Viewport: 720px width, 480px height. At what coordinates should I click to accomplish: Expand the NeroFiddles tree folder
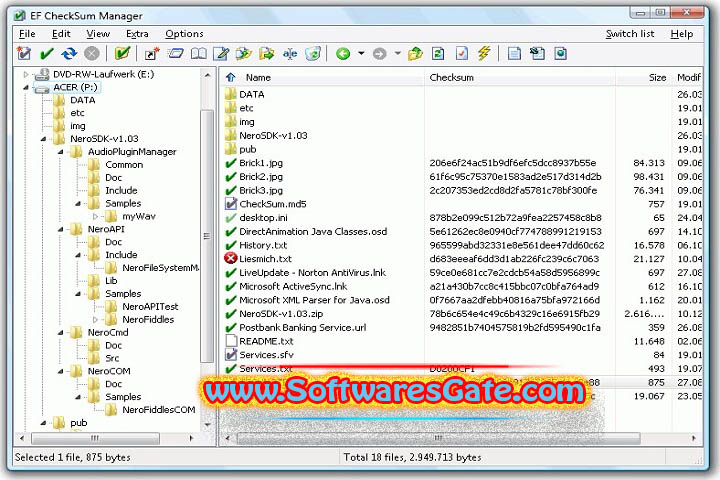click(95, 319)
